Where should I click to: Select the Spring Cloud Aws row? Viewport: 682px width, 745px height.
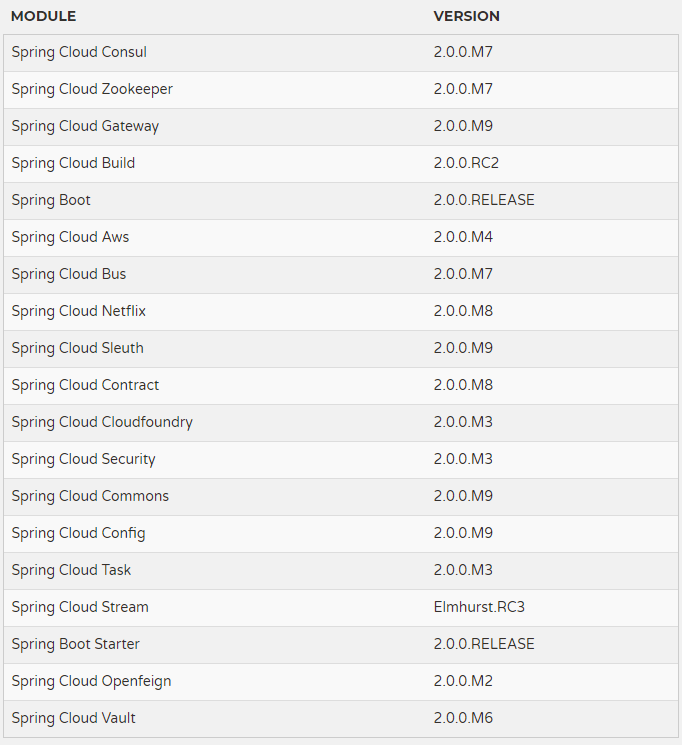tap(70, 237)
